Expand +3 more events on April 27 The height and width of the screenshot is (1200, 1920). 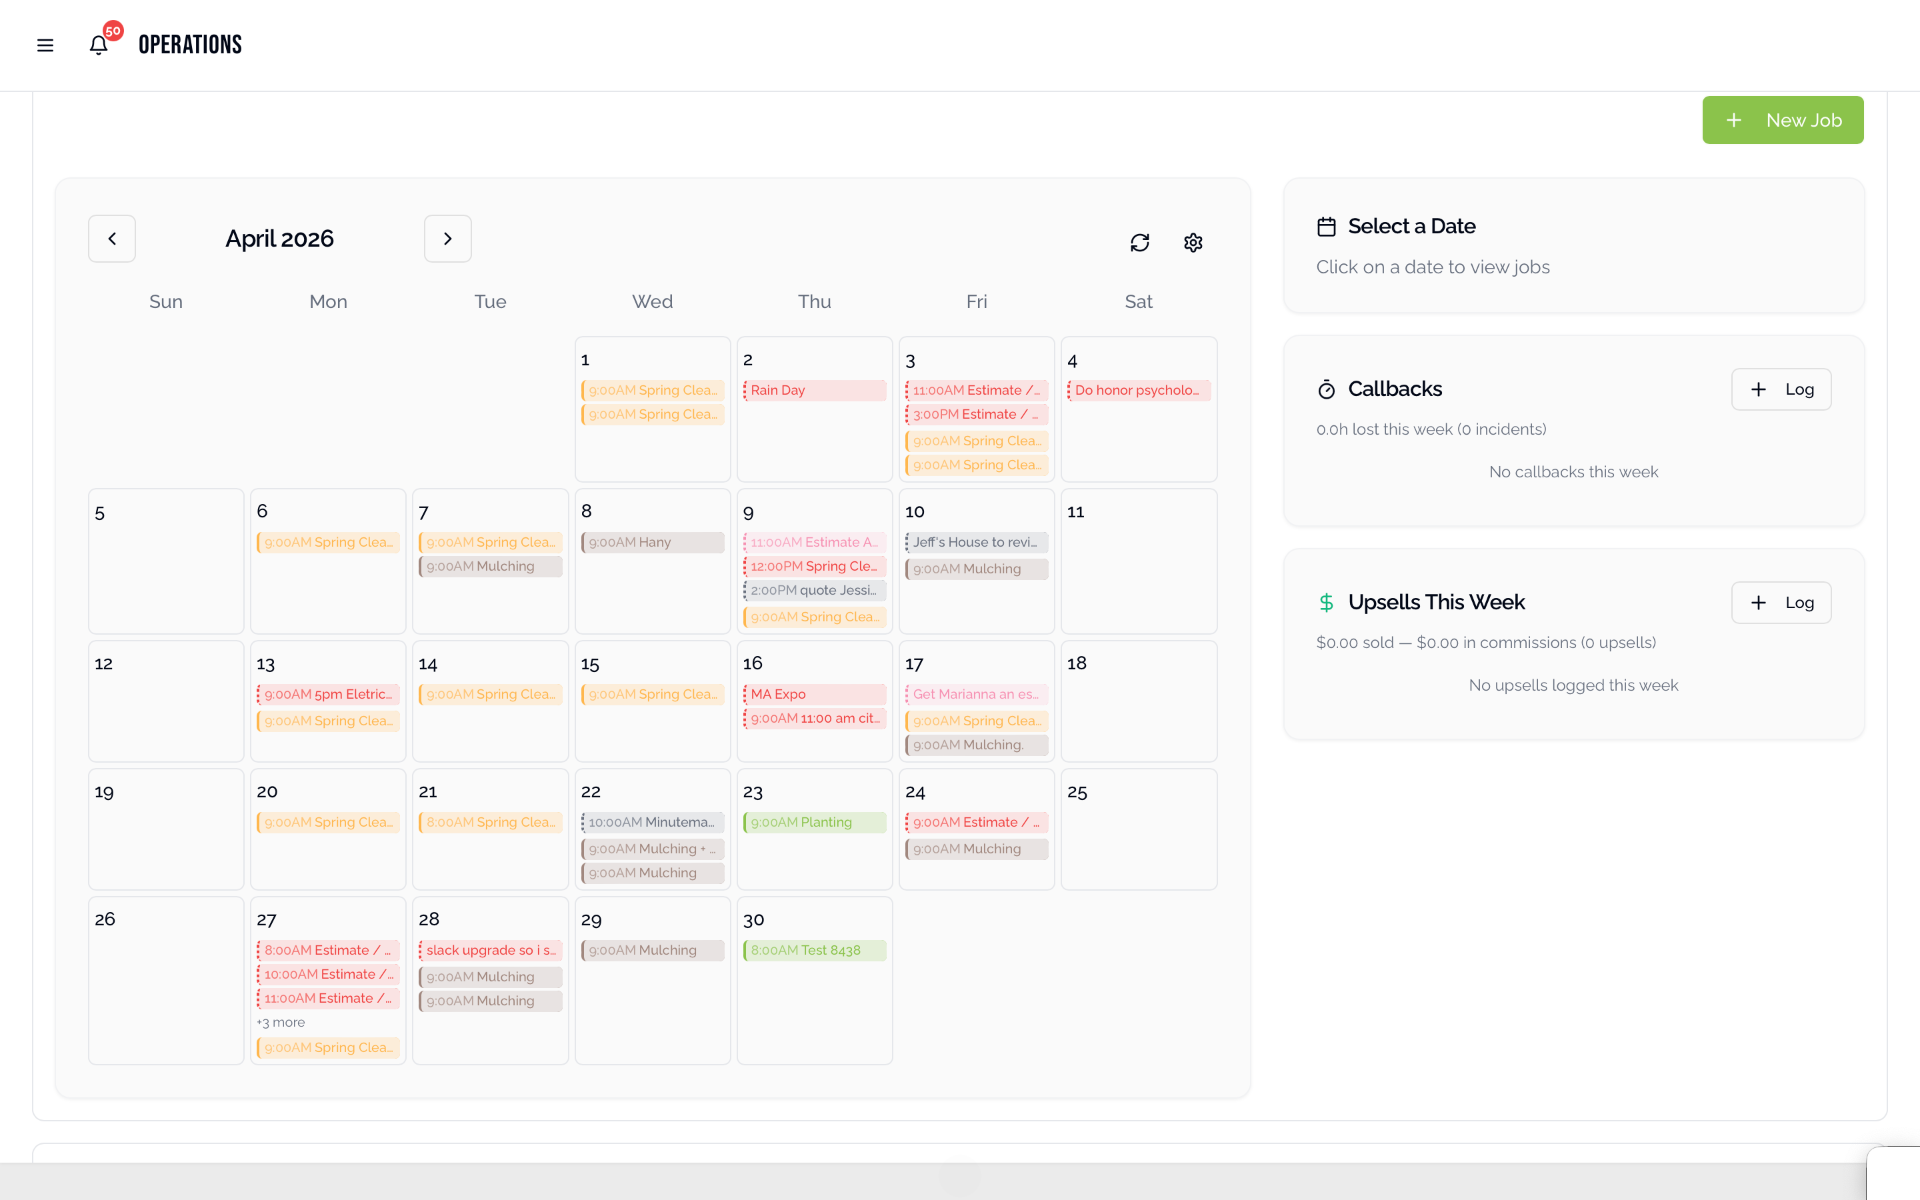(x=281, y=1022)
